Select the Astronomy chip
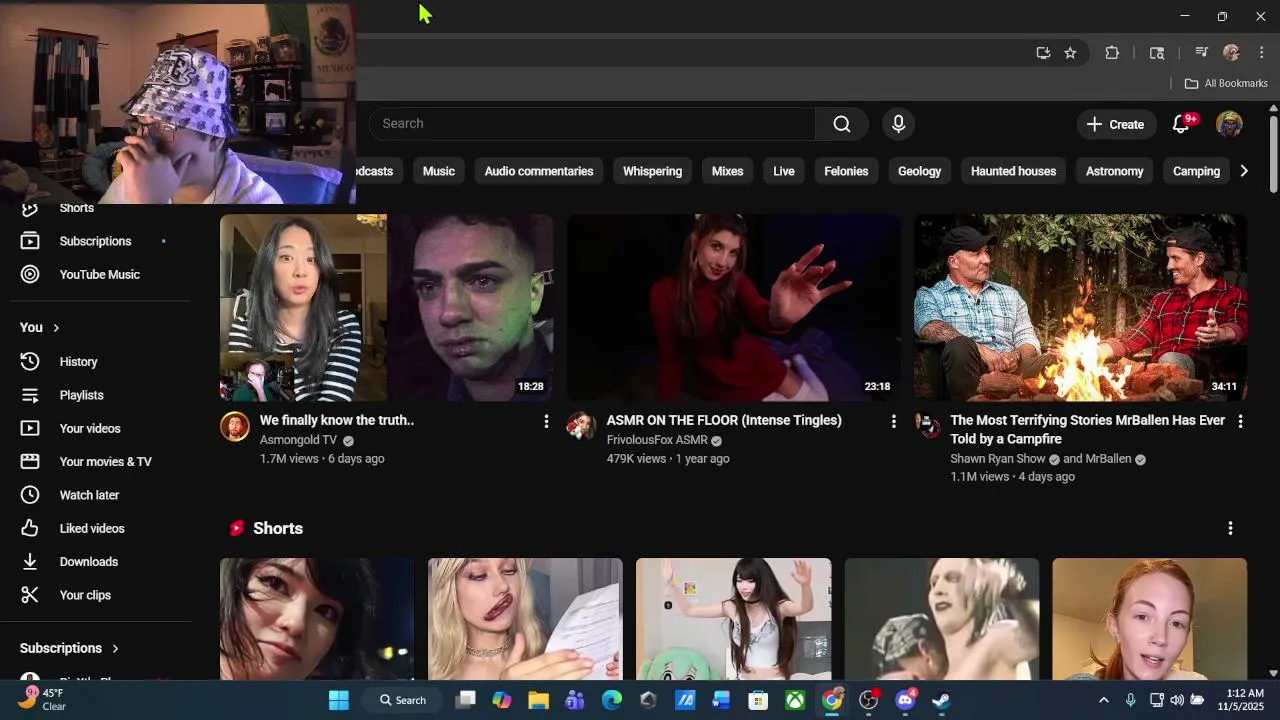This screenshot has height=720, width=1280. tap(1114, 171)
